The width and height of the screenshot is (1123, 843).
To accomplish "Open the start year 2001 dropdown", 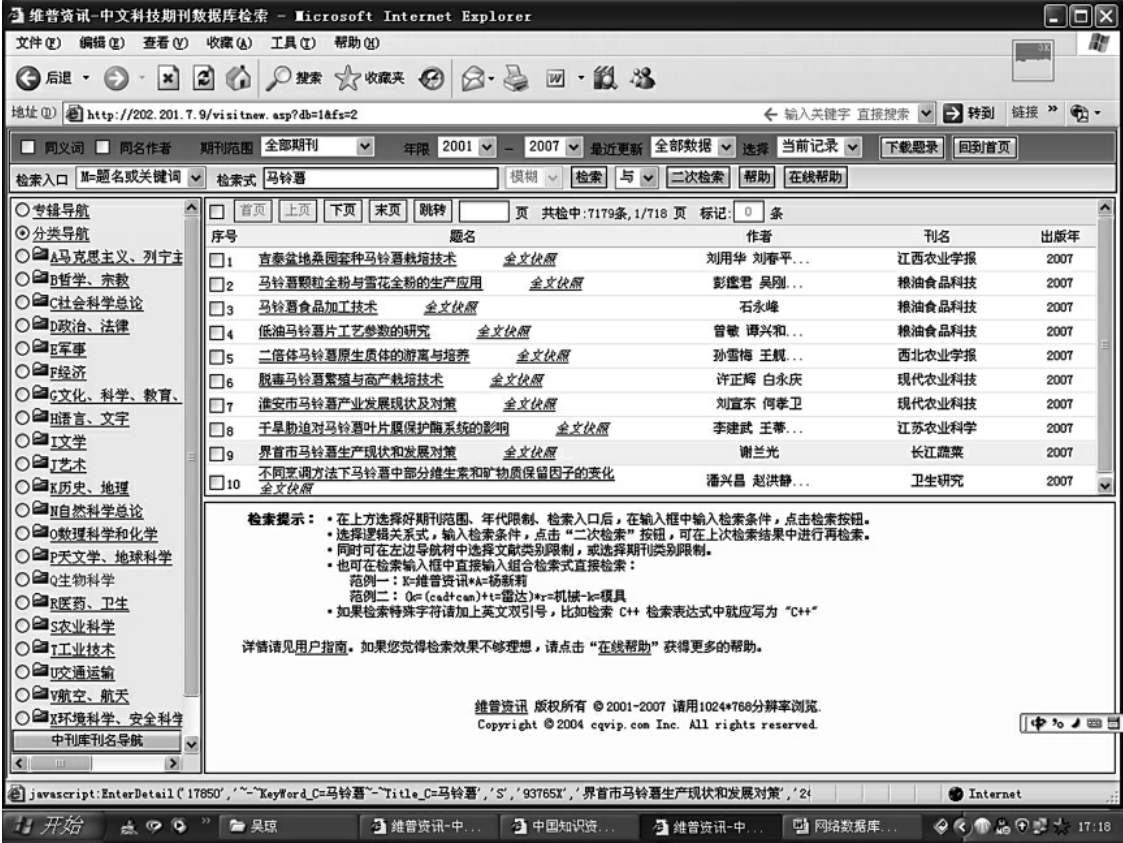I will pos(466,146).
